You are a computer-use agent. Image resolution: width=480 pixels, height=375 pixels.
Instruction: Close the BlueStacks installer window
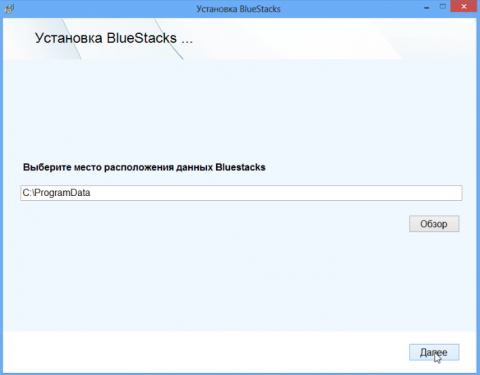(464, 6)
